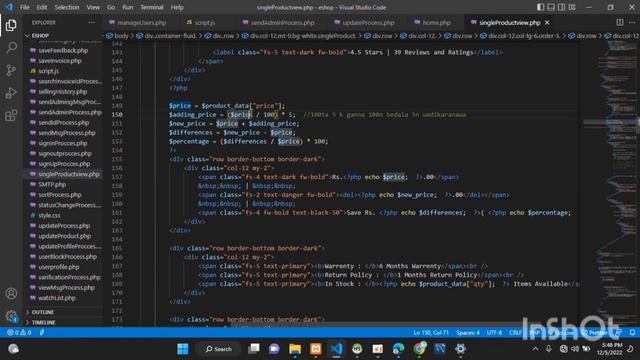The width and height of the screenshot is (640, 360).
Task: Open Explorer Views and More Actions ellipsis
Action: pos(92,22)
